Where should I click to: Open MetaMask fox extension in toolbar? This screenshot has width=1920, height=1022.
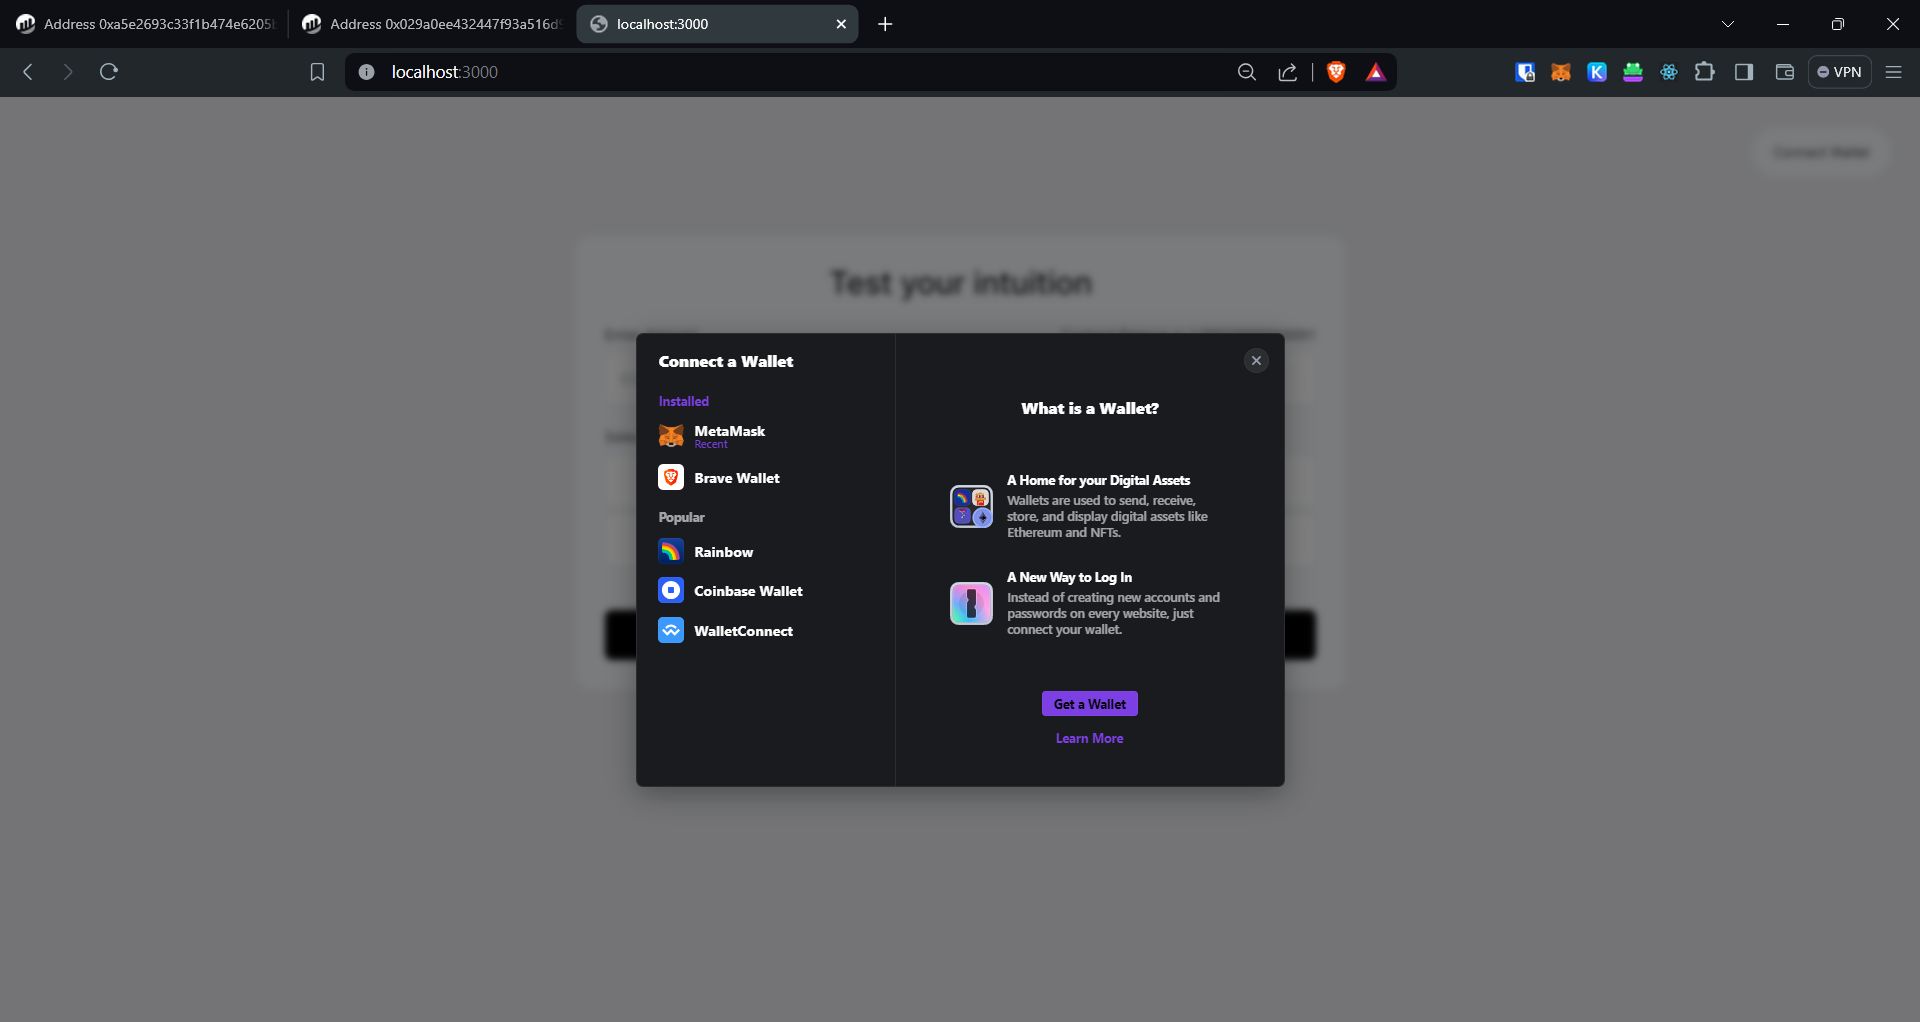click(1561, 72)
